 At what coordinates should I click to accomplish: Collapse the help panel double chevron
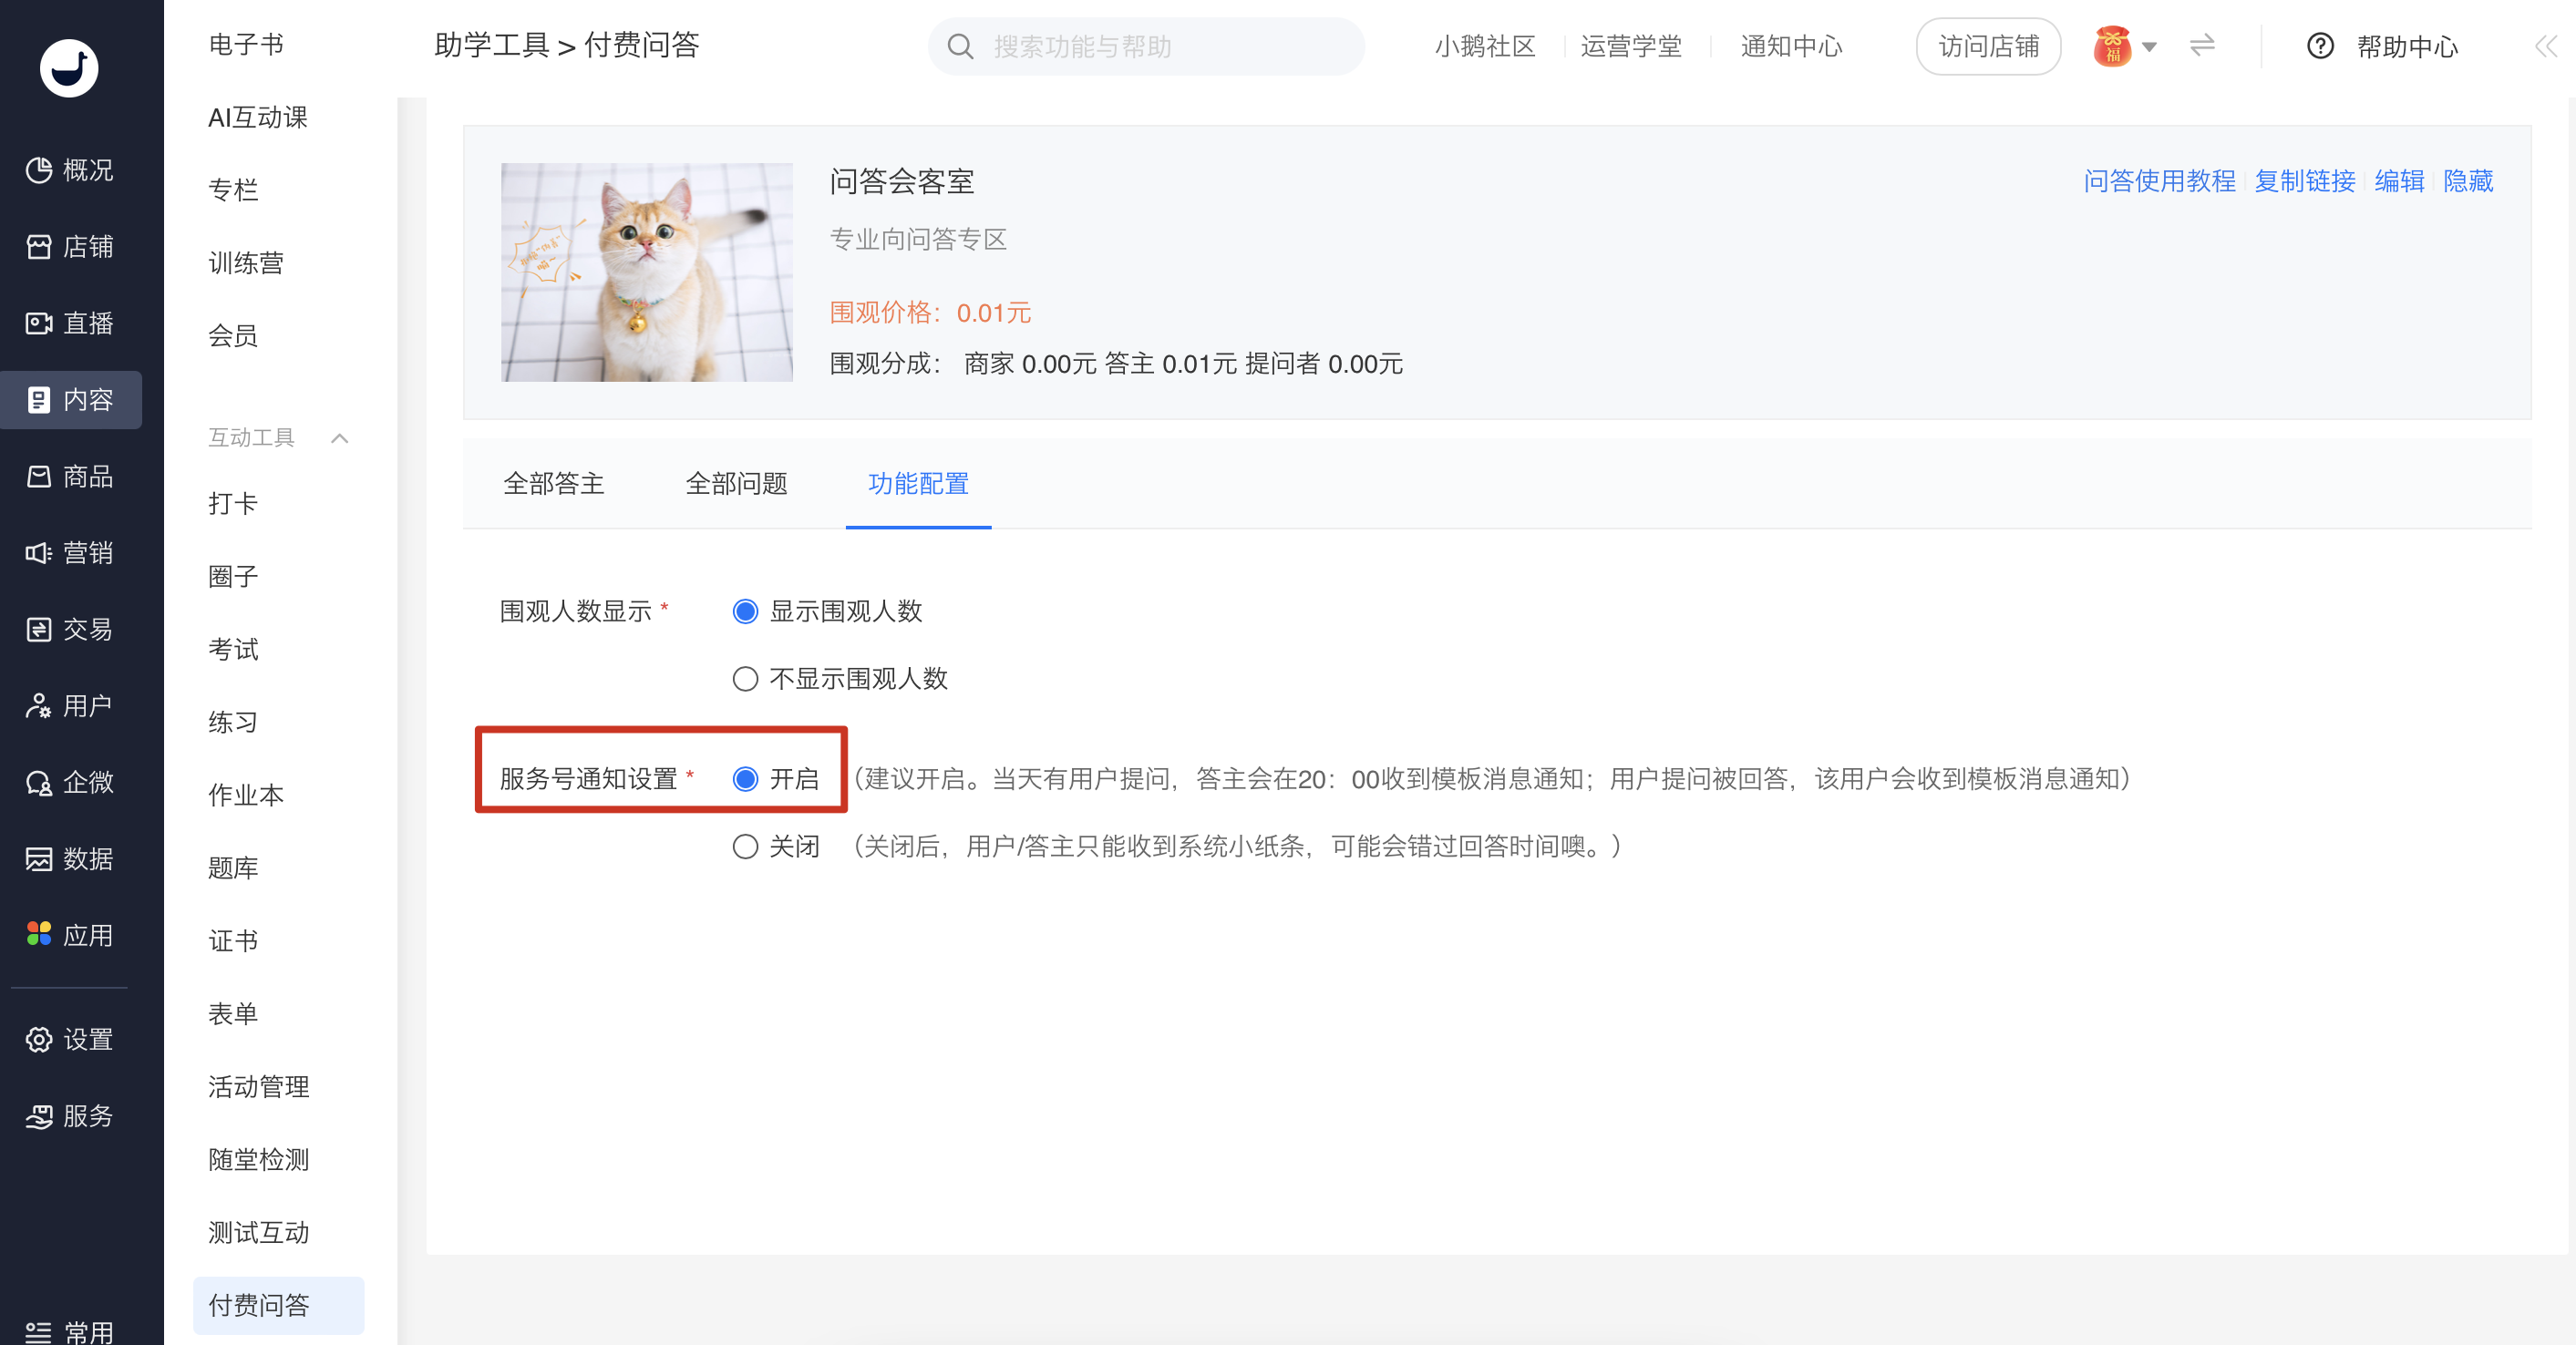coord(2545,46)
